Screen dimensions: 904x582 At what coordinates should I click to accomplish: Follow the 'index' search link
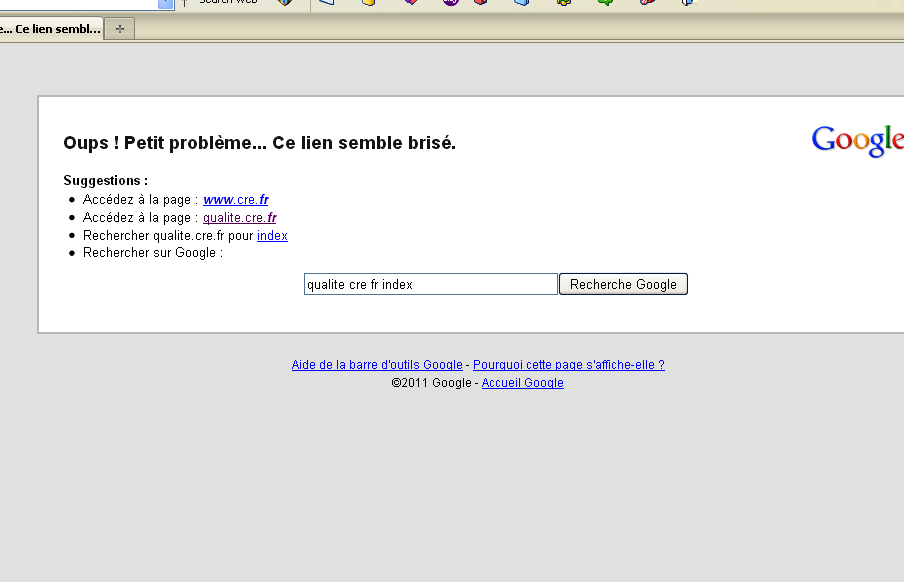pos(272,235)
